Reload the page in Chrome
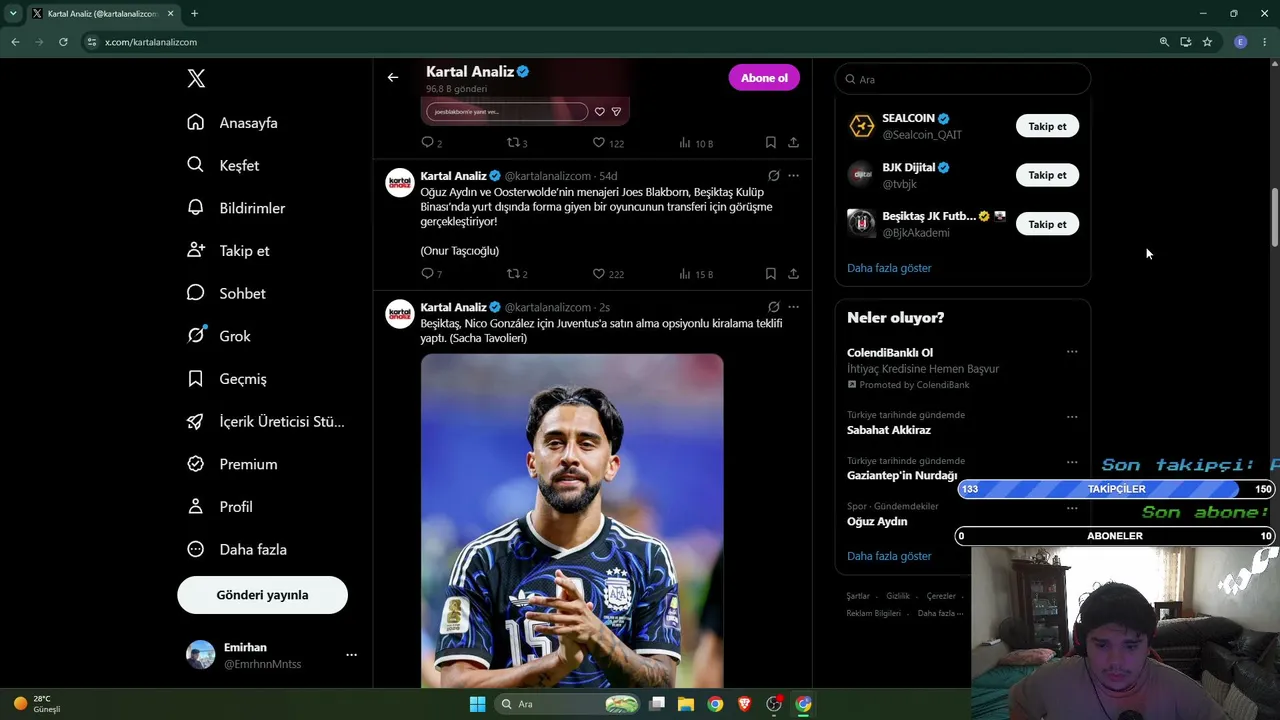 (63, 42)
